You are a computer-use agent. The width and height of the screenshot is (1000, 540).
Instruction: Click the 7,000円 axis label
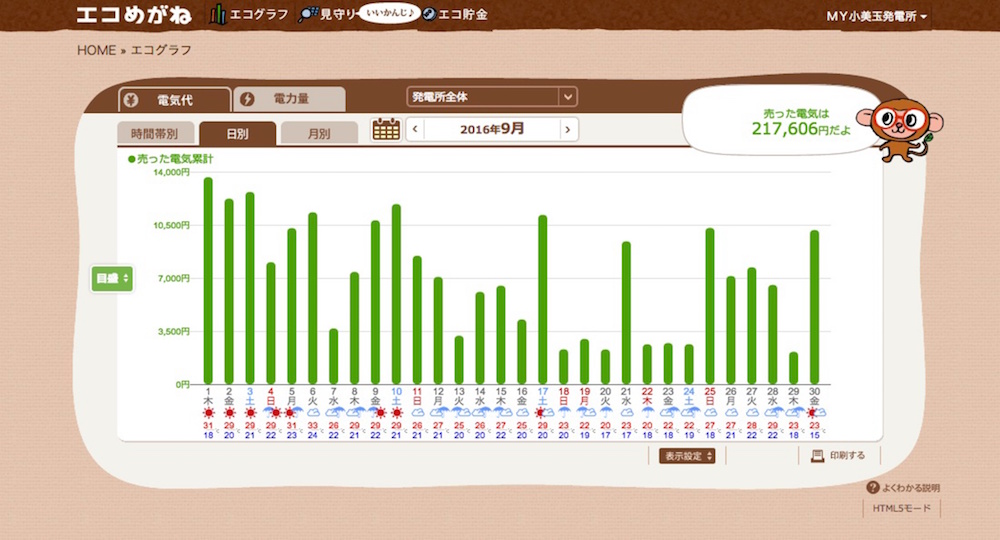click(x=174, y=279)
